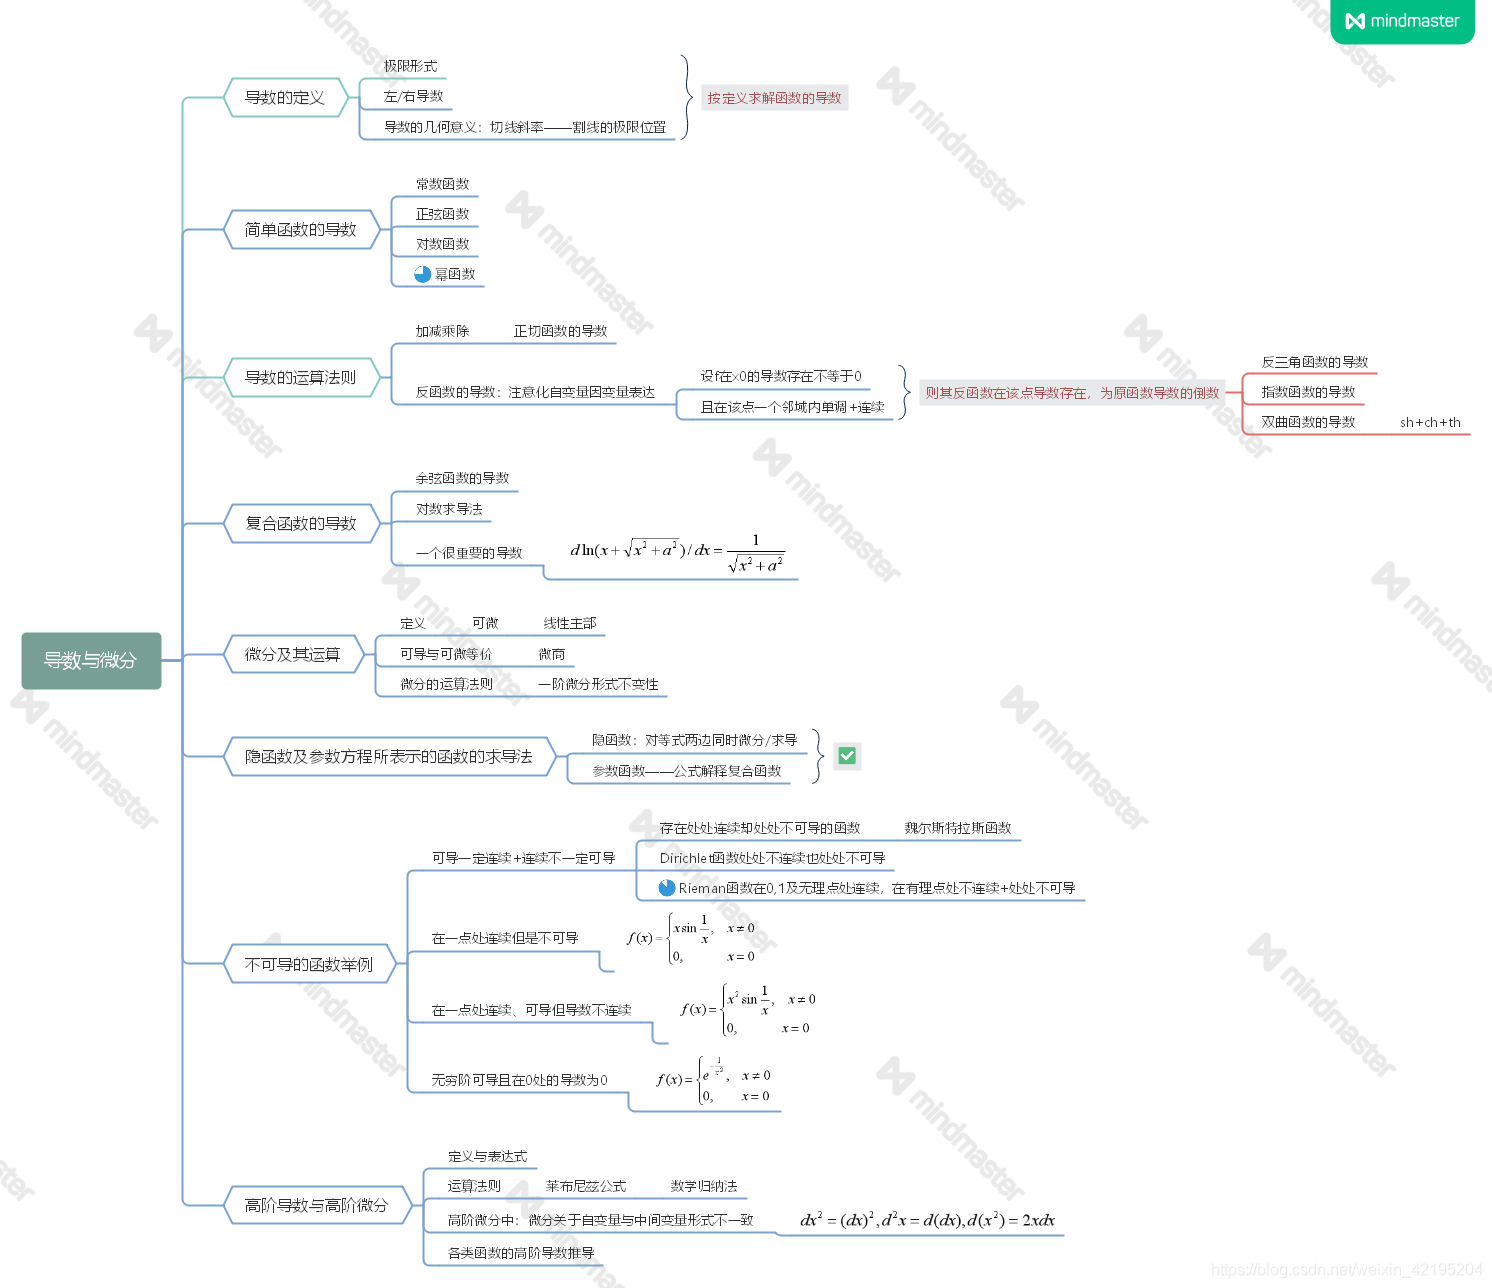Click the subtopic 高阶微分中
Viewport: 1492px width, 1288px height.
coord(601,1220)
